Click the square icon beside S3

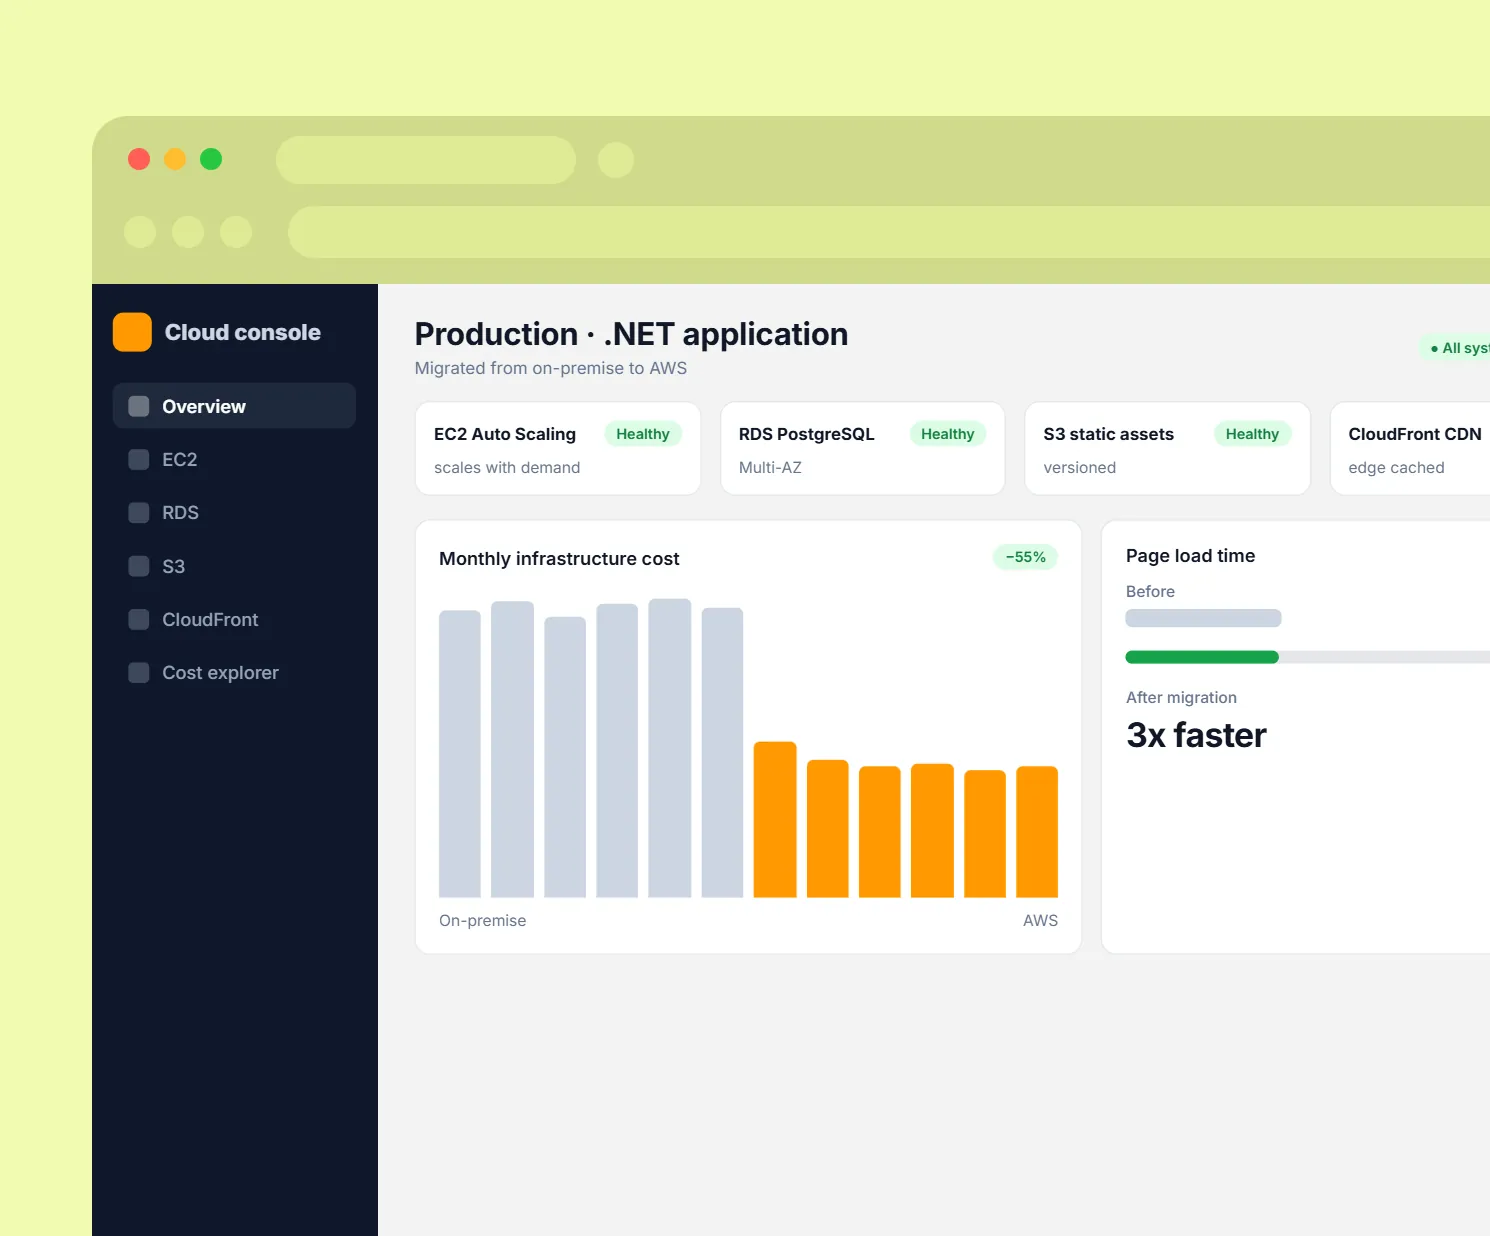[139, 566]
